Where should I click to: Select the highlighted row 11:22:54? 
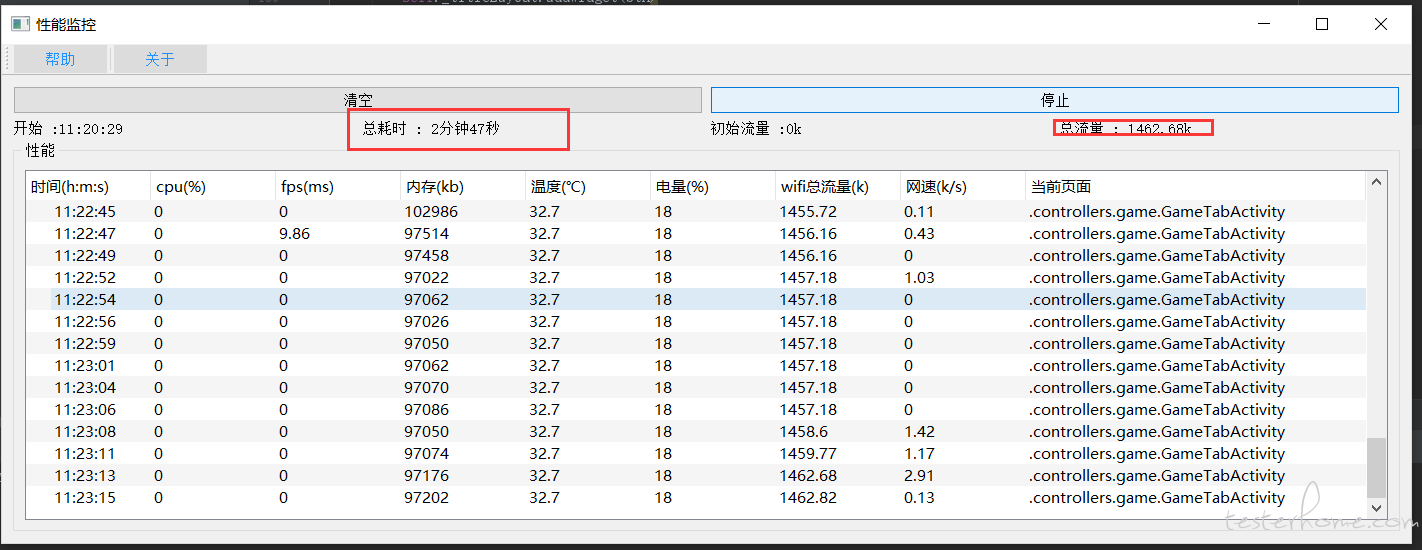point(696,299)
